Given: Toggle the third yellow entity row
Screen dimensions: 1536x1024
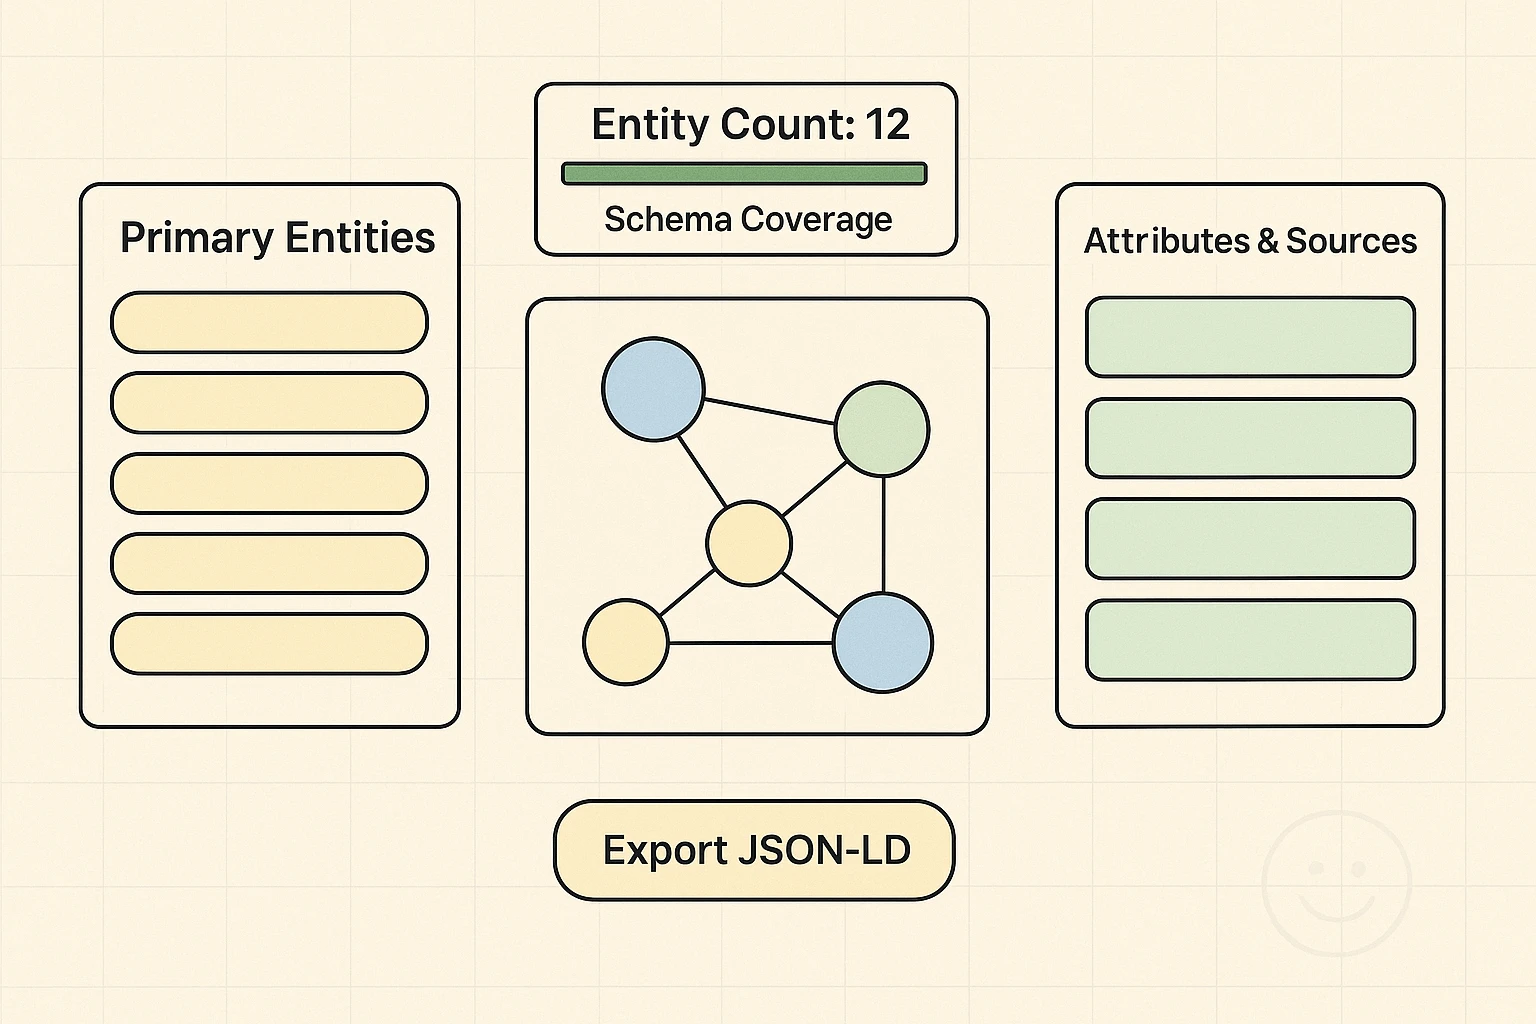Looking at the screenshot, I should (x=268, y=483).
